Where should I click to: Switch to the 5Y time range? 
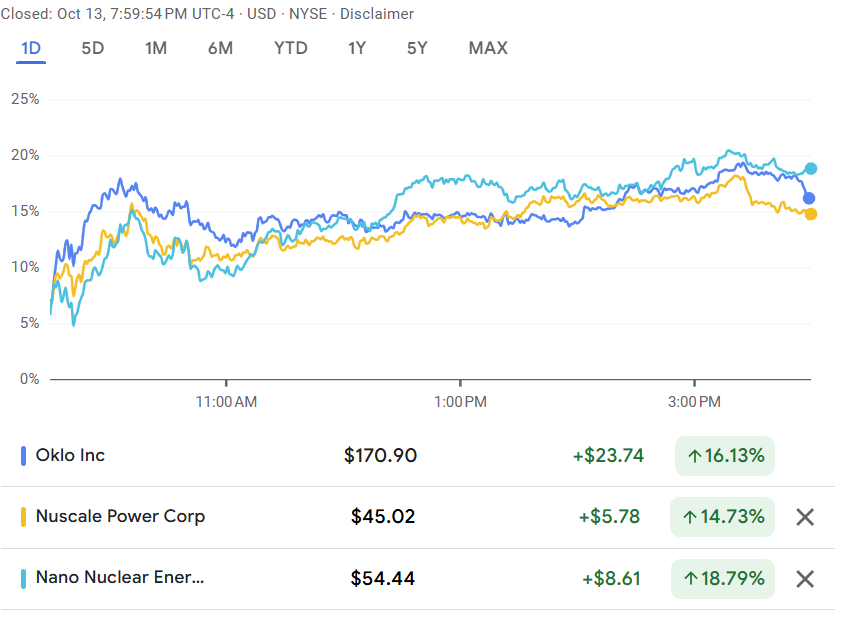coord(417,48)
